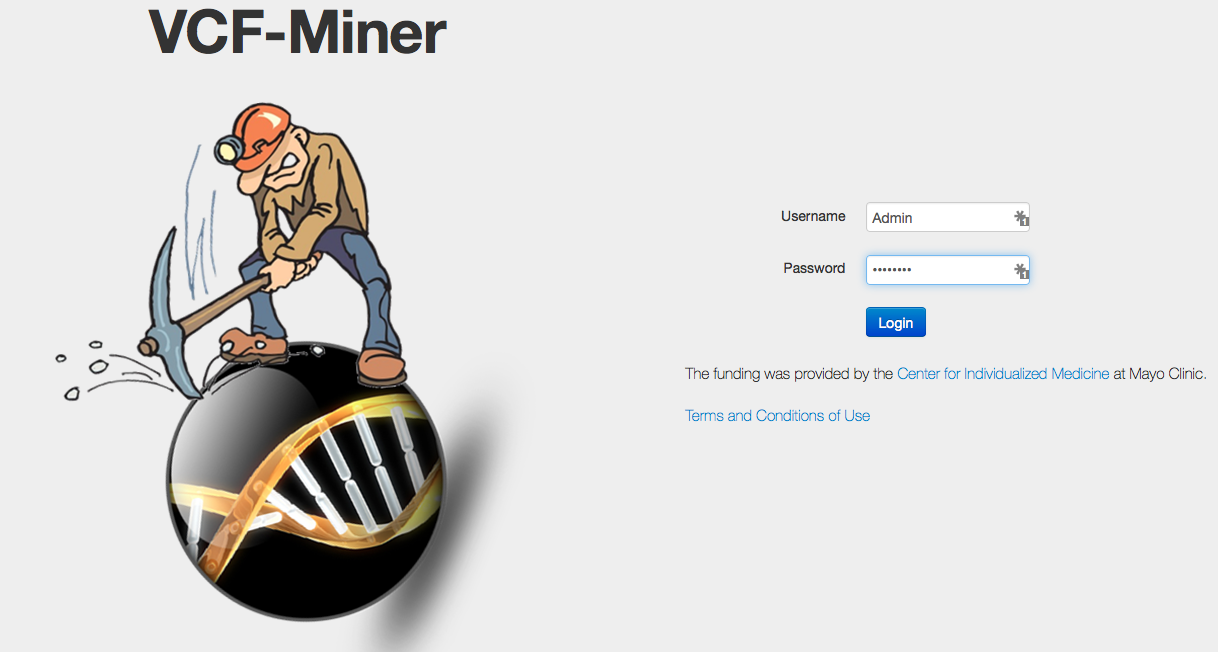Click the password manager icon in Password field

tap(1021, 270)
